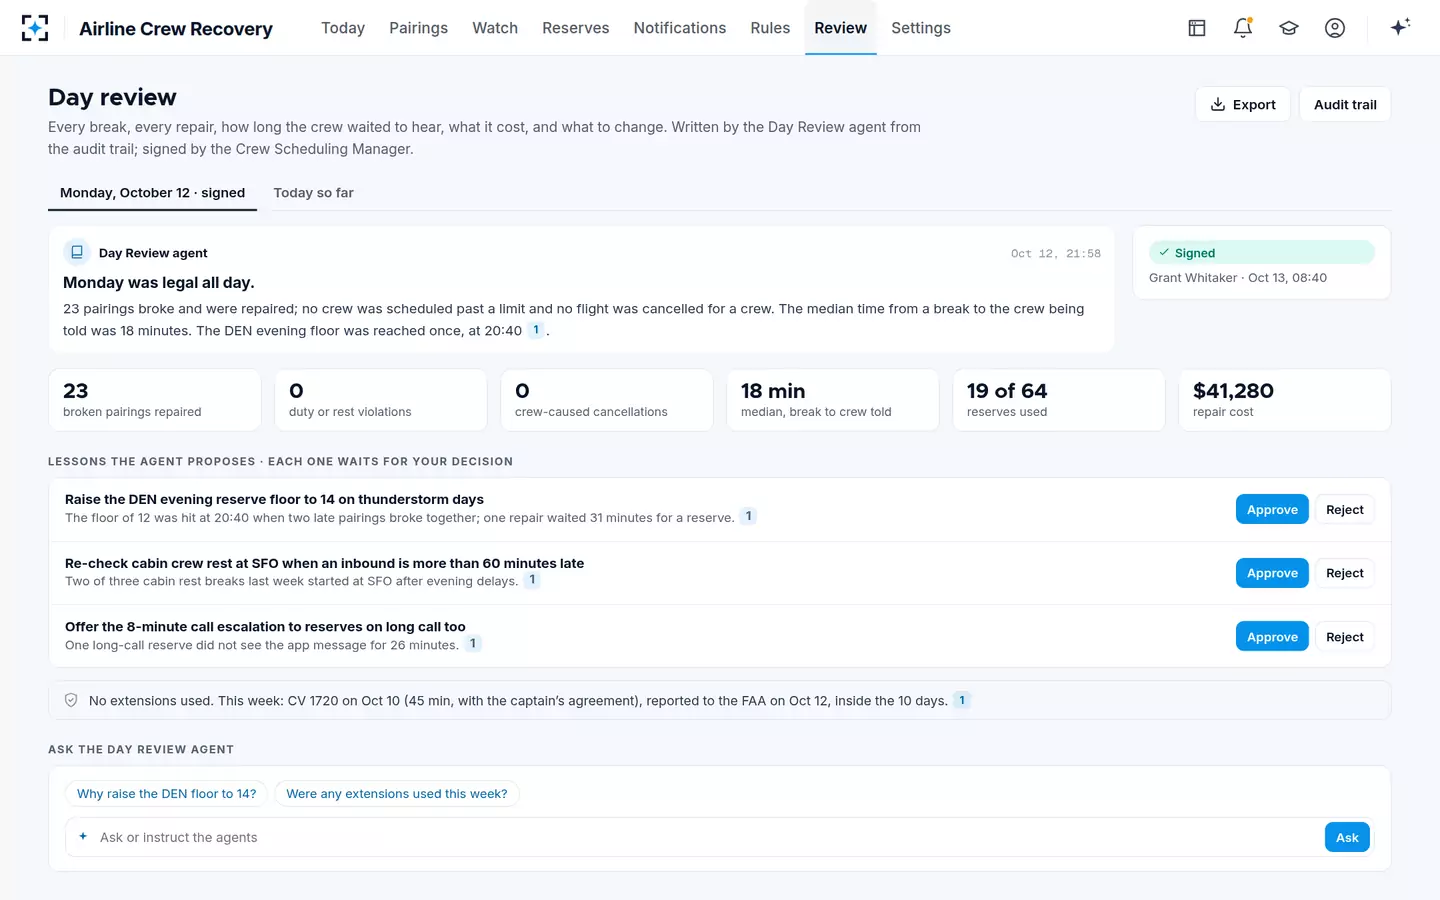This screenshot has height=900, width=1440.
Task: Click the graduation cap help icon
Action: click(1289, 28)
